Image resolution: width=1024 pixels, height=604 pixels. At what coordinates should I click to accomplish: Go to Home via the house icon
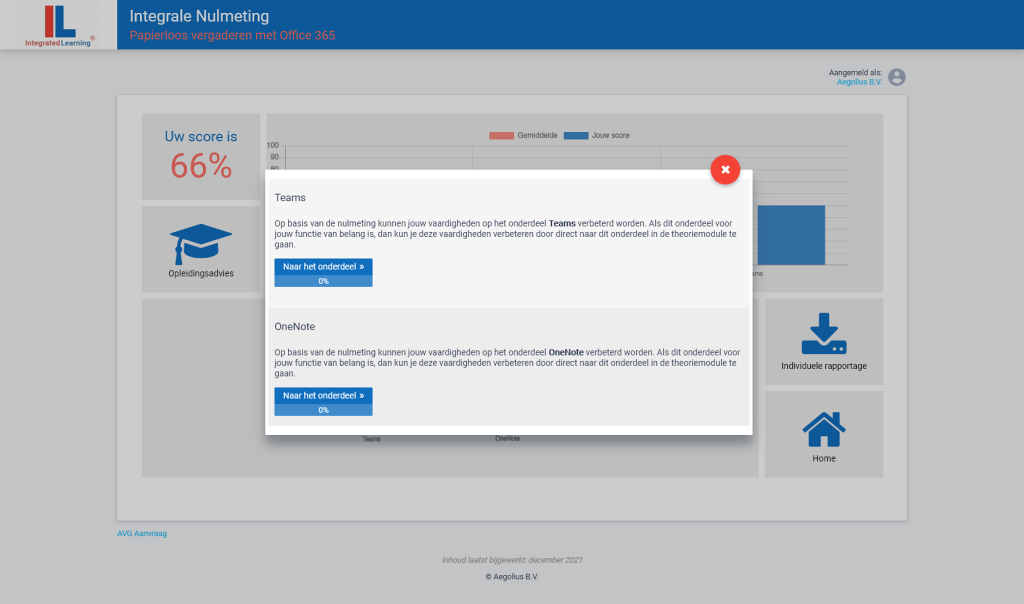[x=824, y=430]
